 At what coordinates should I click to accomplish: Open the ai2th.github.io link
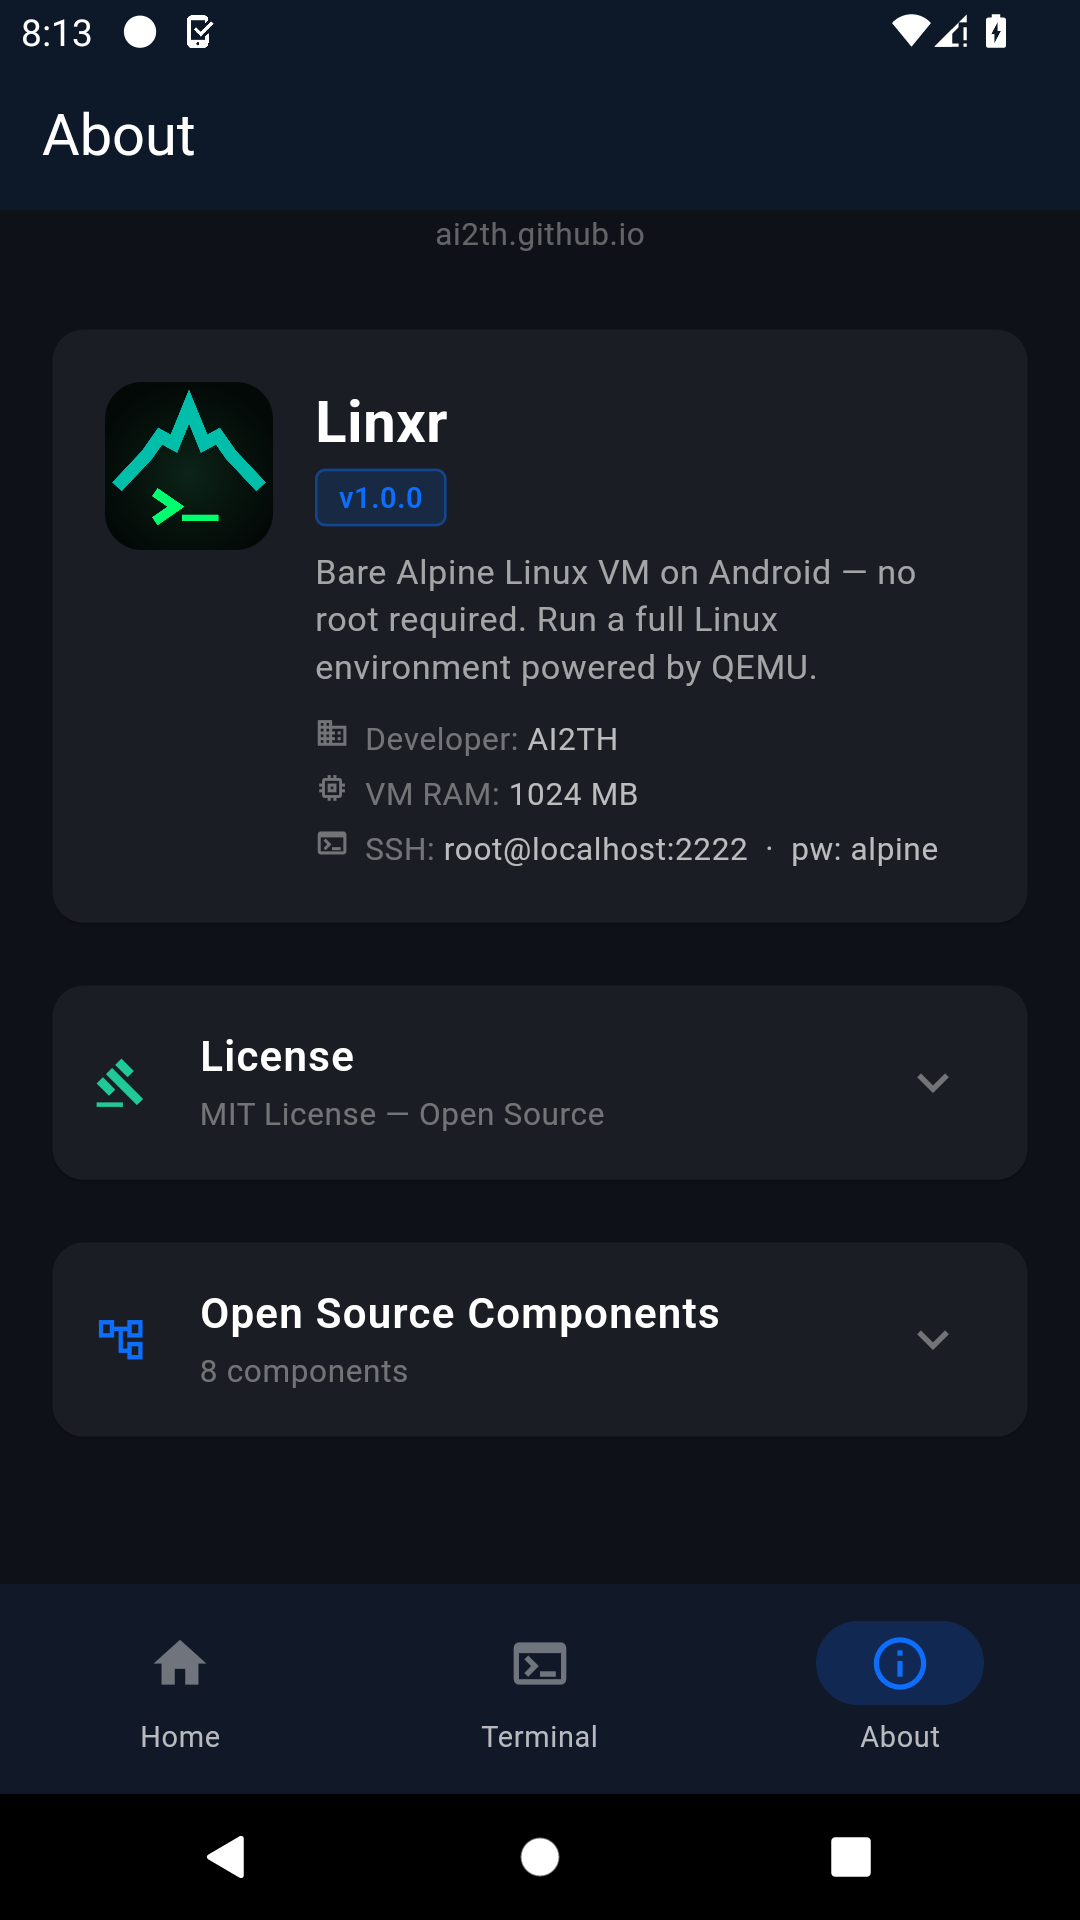540,234
